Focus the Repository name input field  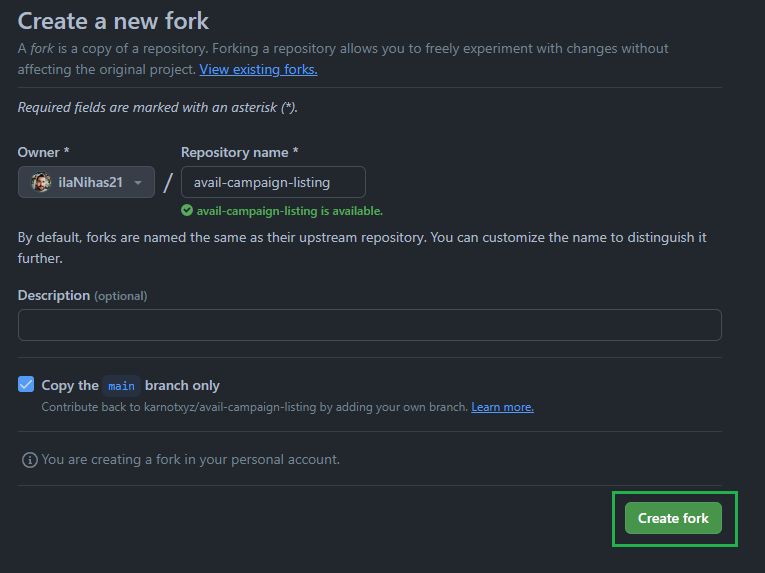pyautogui.click(x=273, y=182)
